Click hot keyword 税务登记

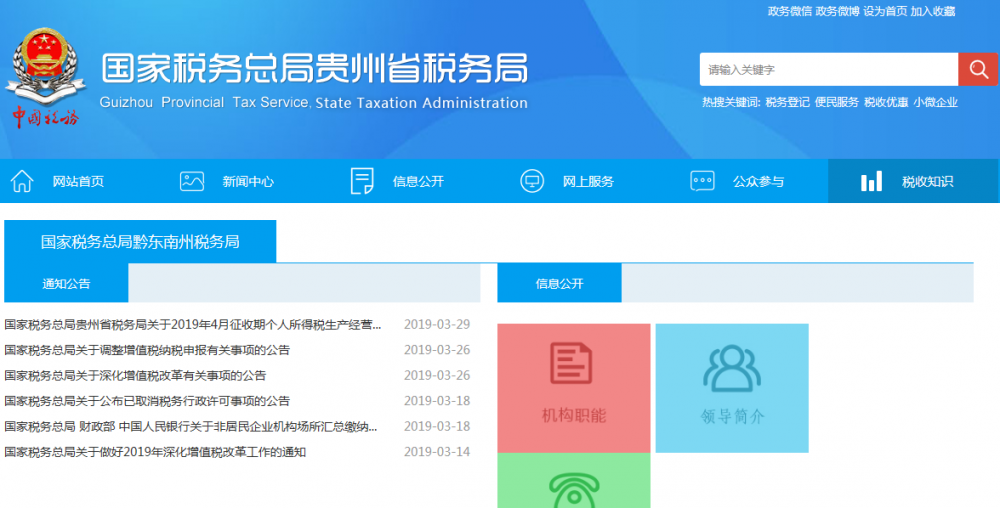(788, 103)
